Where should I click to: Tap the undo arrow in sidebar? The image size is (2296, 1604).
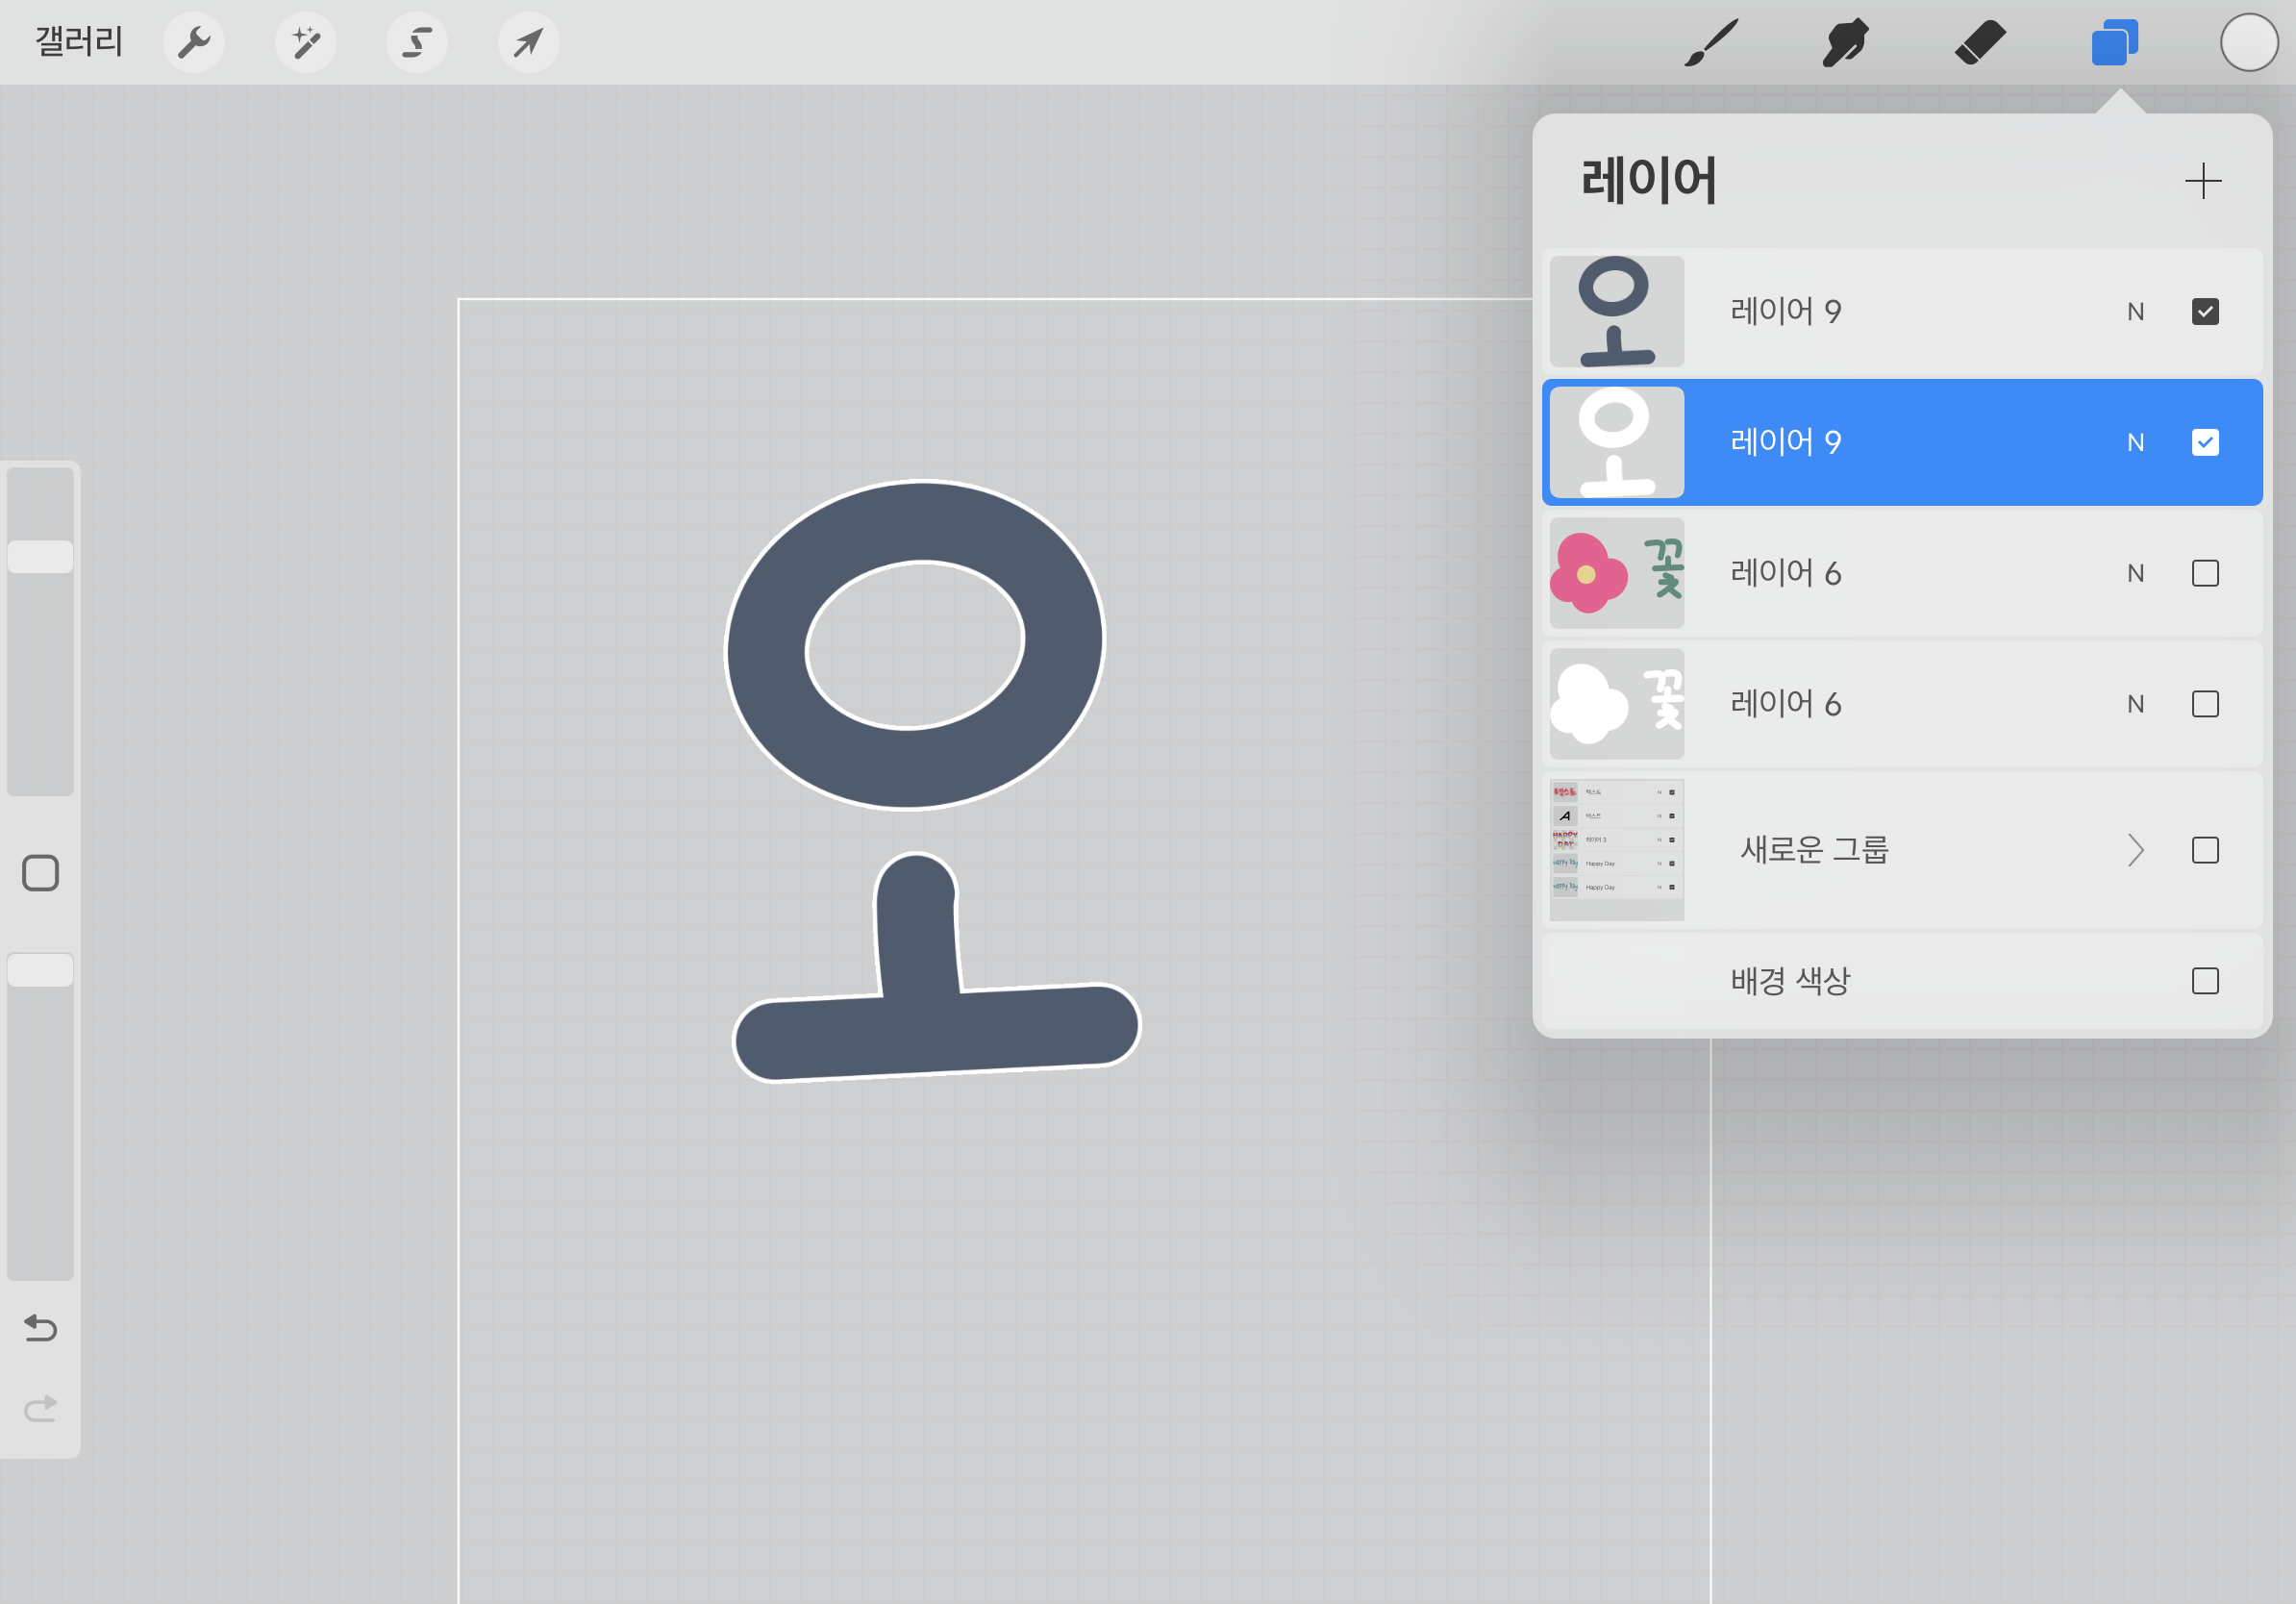tap(40, 1328)
